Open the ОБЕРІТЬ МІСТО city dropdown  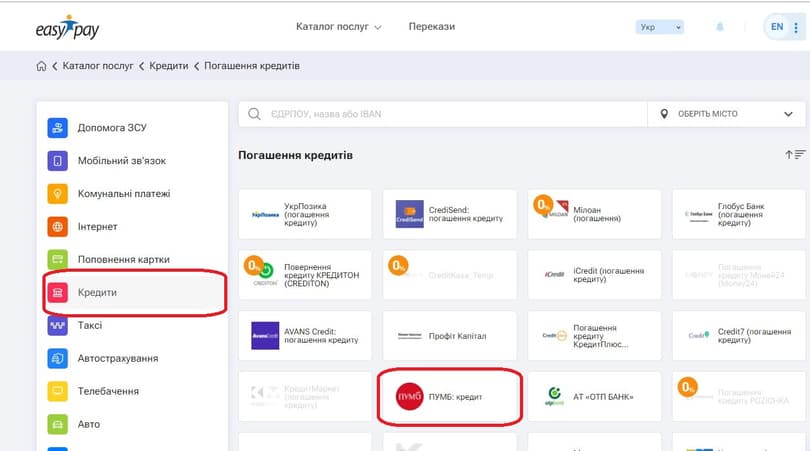[726, 114]
